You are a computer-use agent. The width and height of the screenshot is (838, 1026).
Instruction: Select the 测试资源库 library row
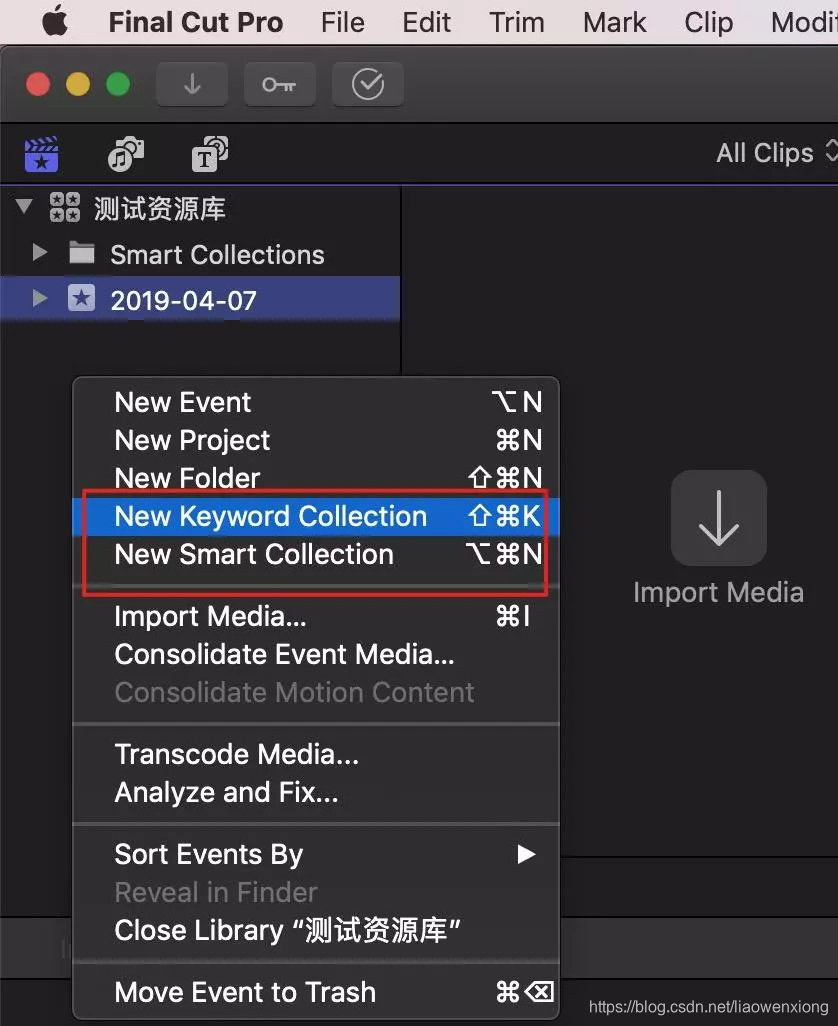point(200,208)
